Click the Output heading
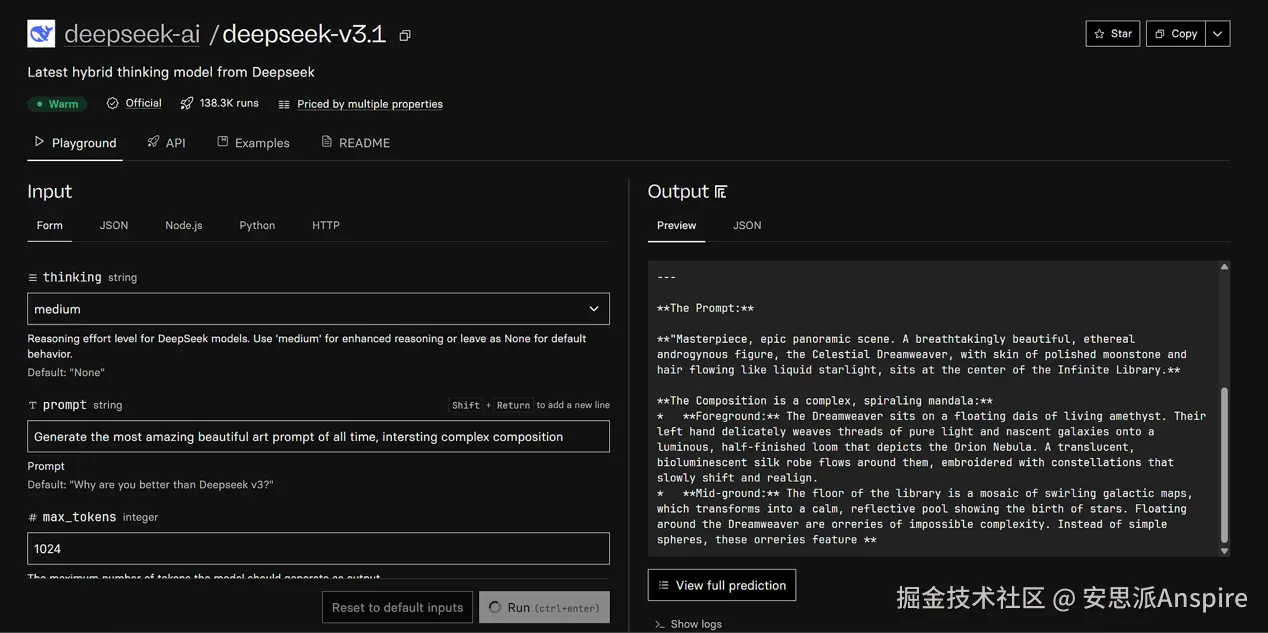The height and width of the screenshot is (633, 1268). [x=678, y=192]
